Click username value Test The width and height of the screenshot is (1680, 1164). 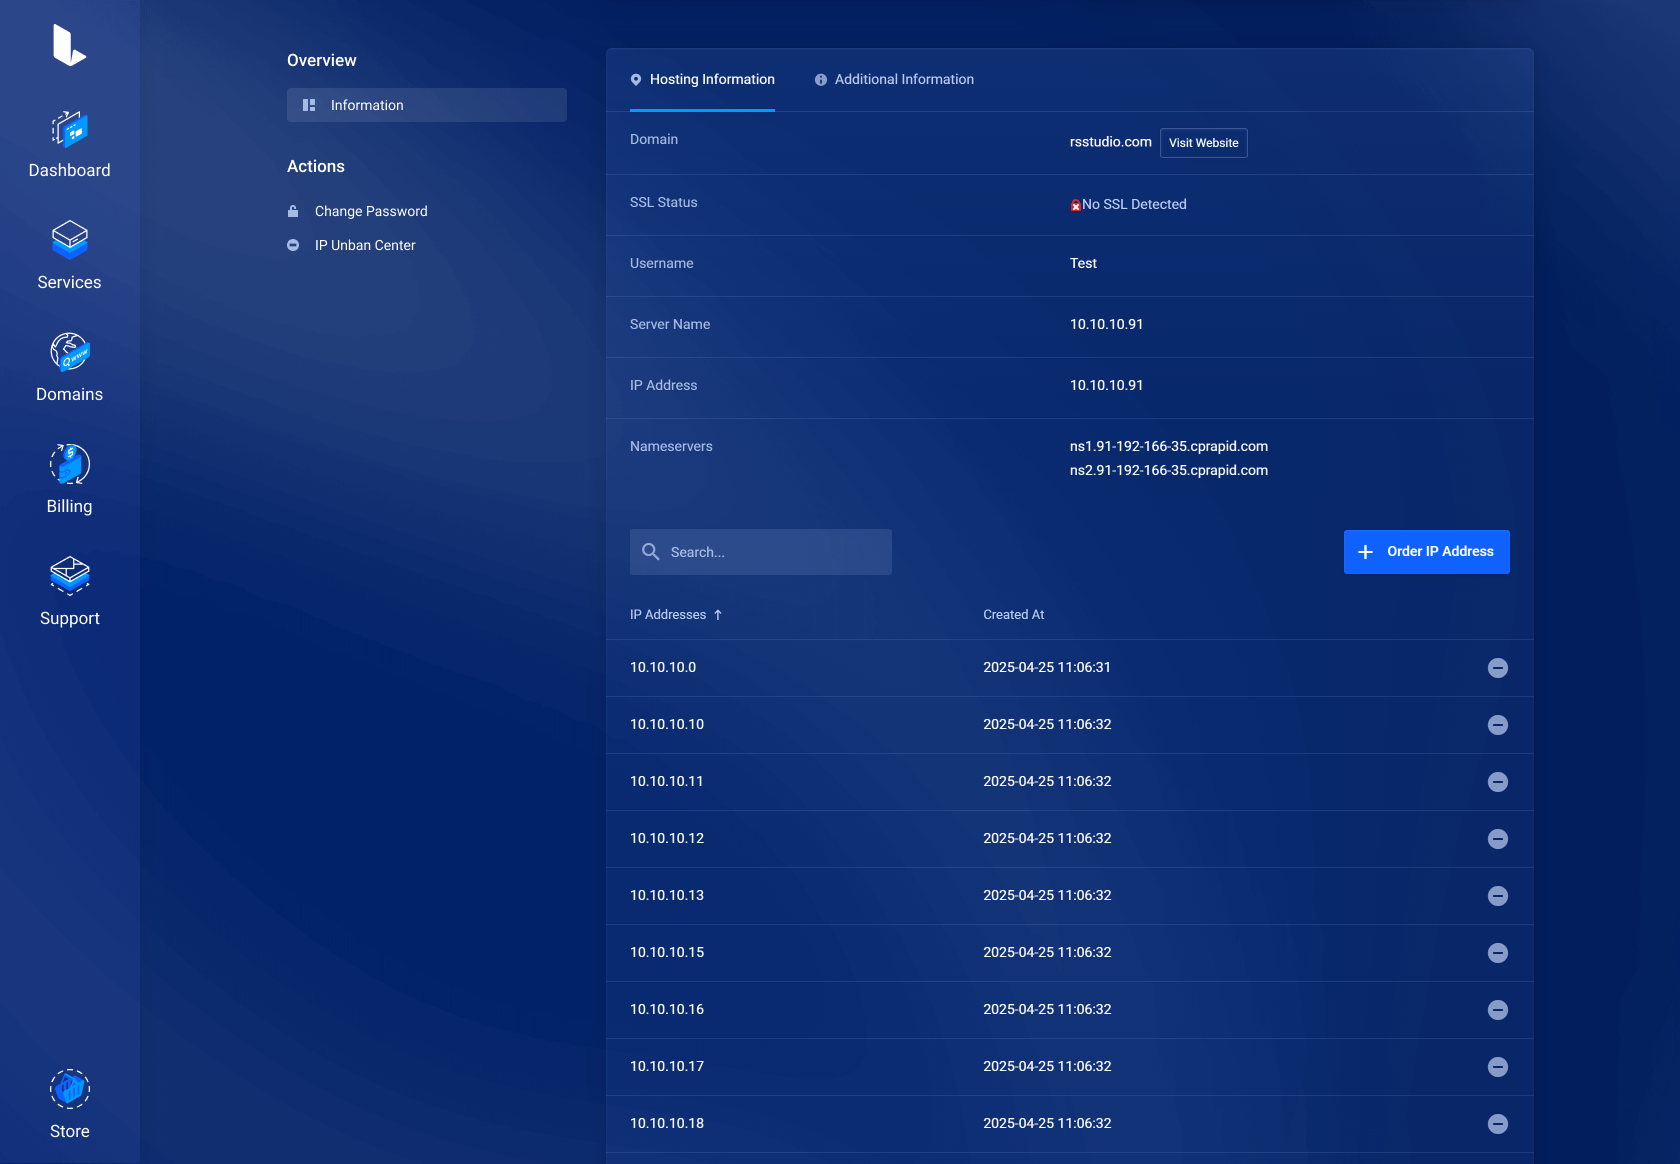1083,263
